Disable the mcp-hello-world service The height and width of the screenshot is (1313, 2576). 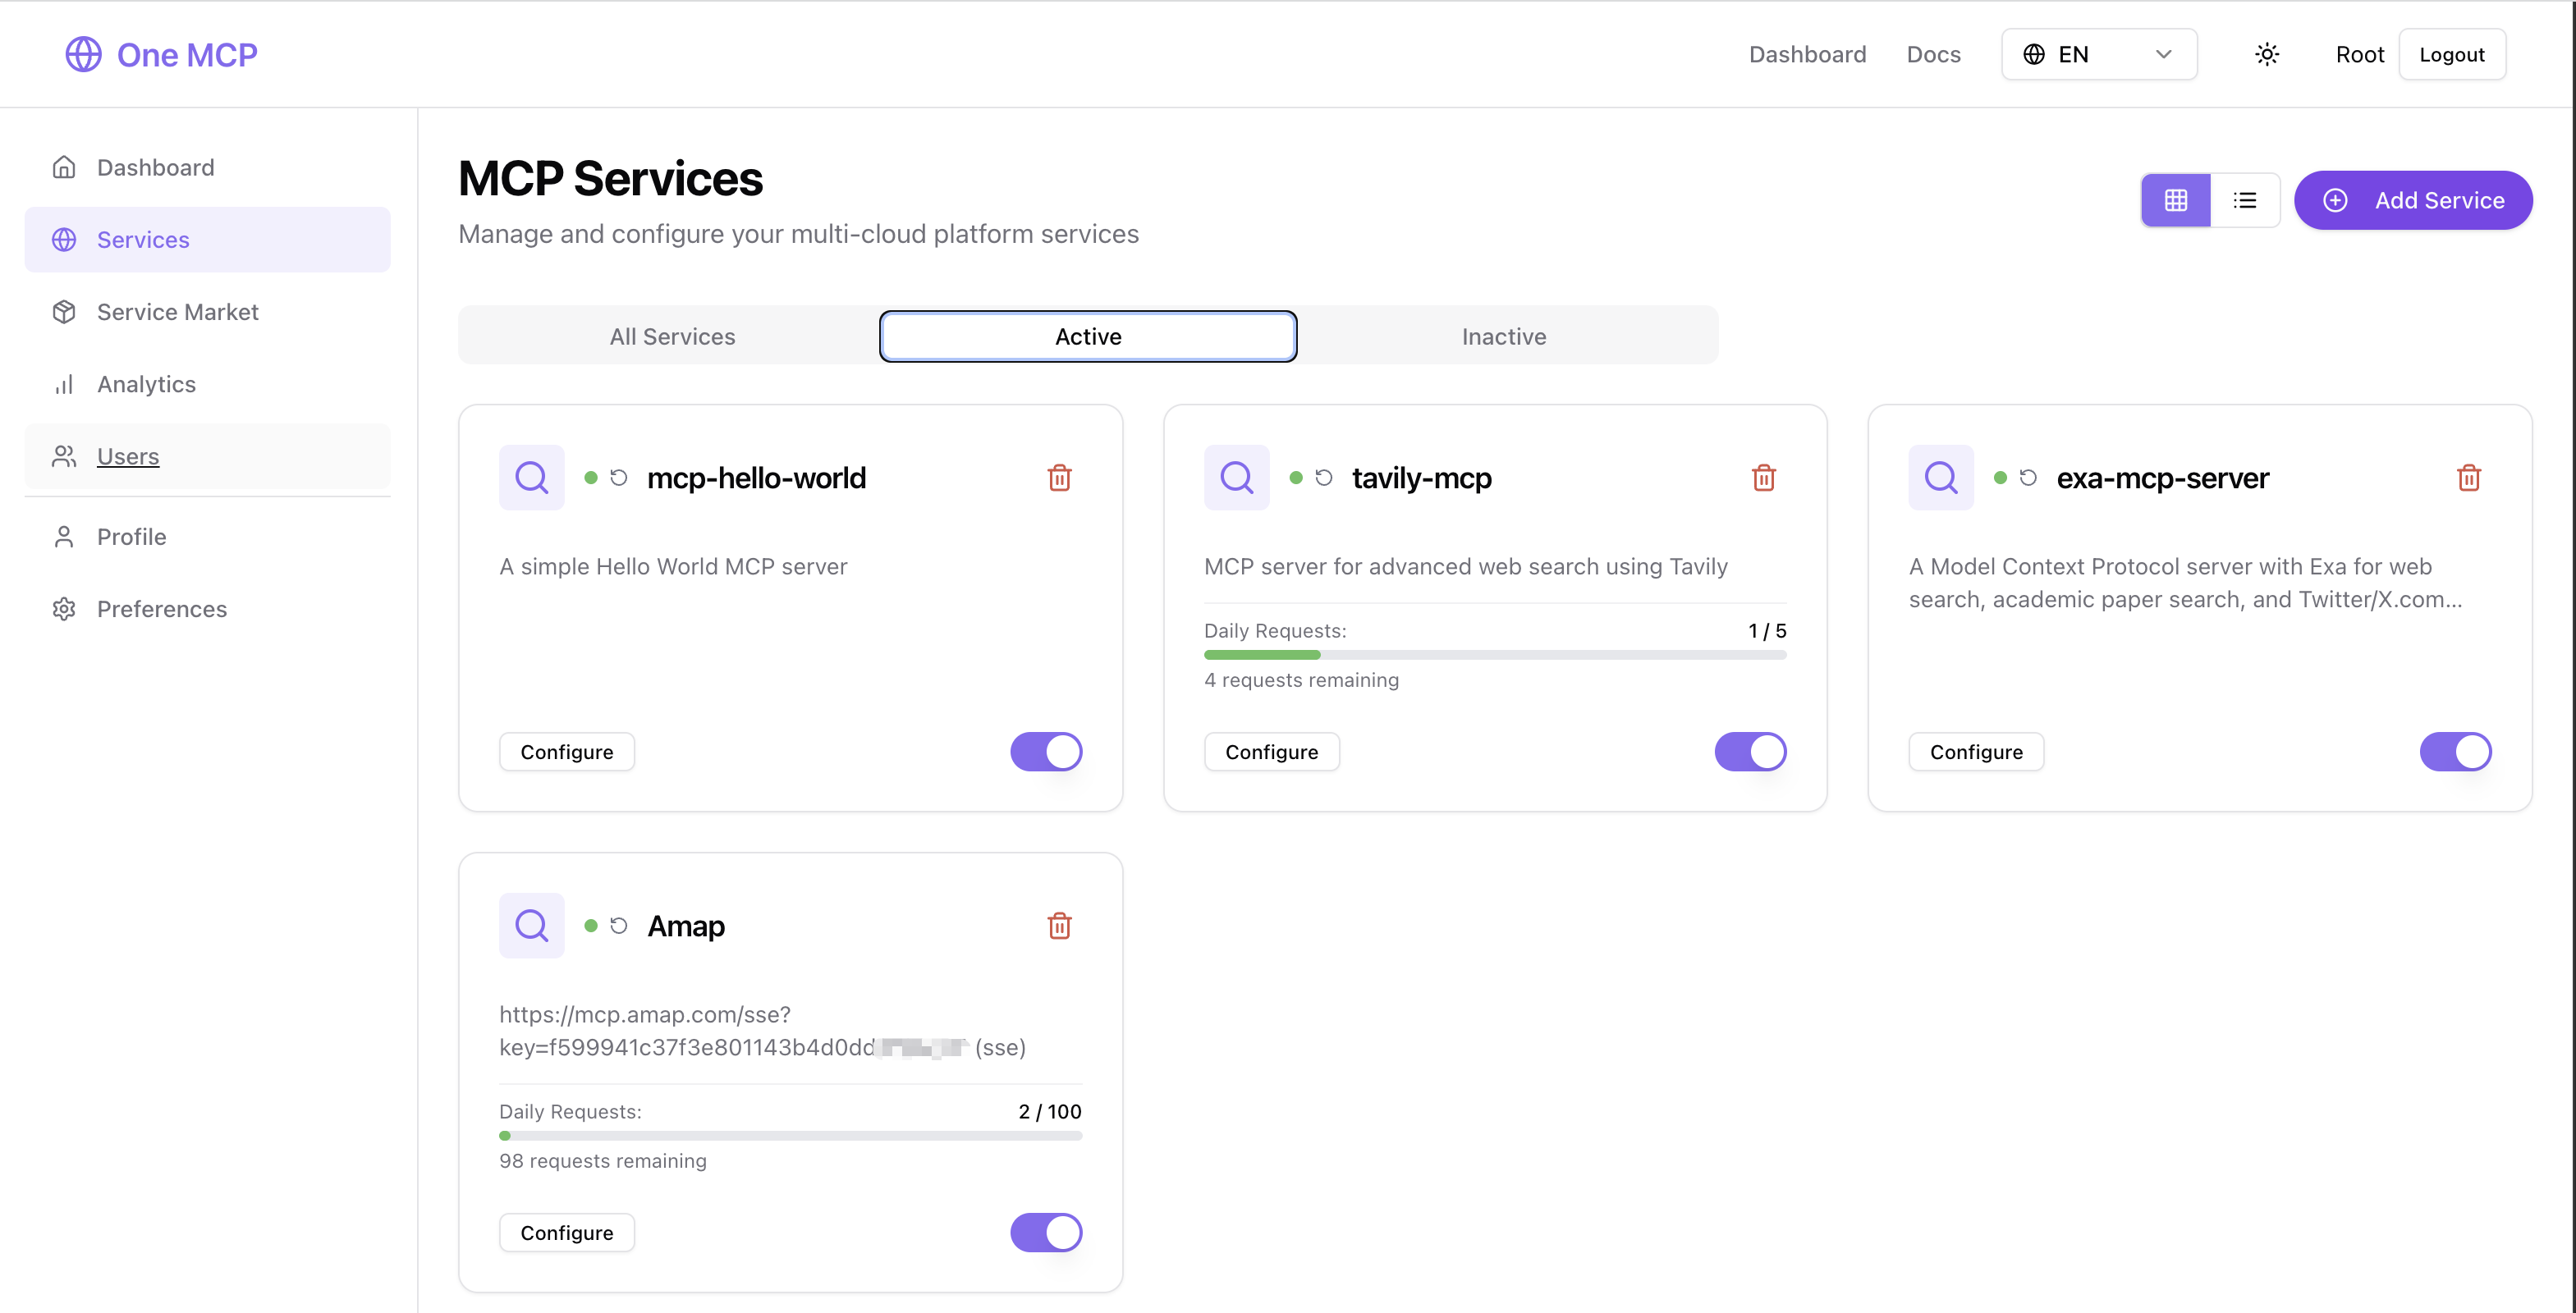1046,751
